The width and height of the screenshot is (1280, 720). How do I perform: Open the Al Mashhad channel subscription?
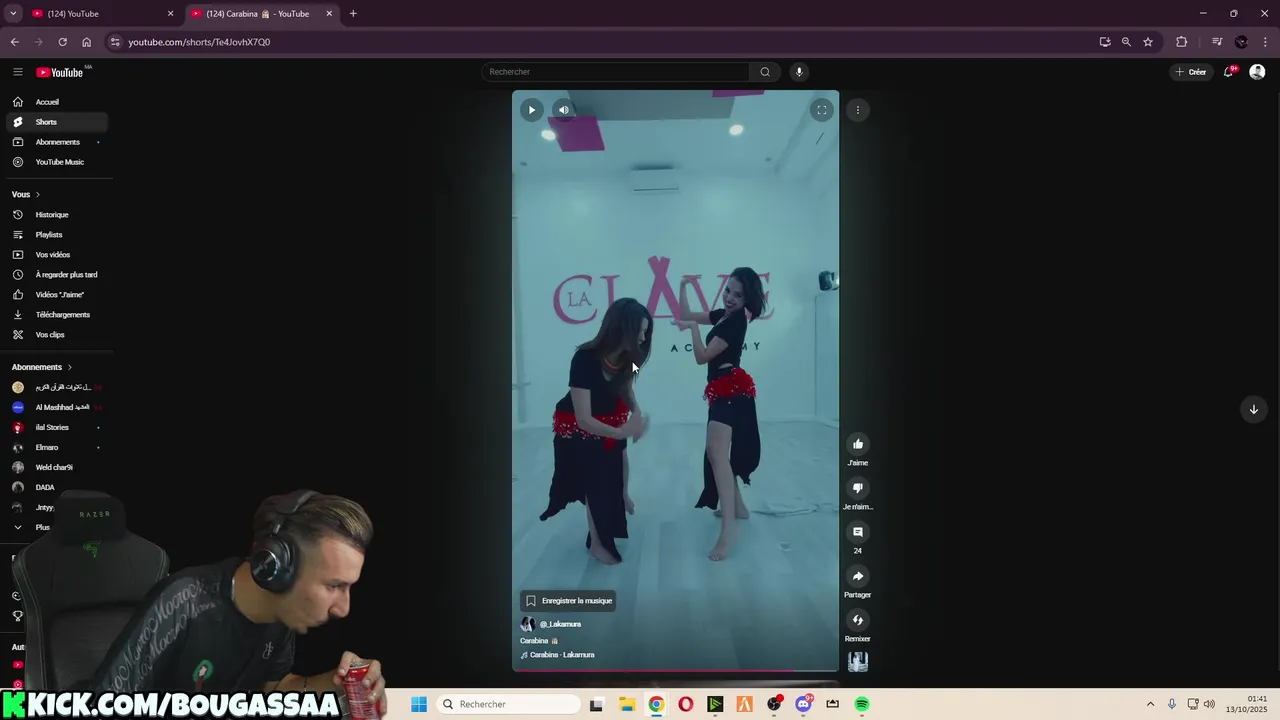coord(57,407)
